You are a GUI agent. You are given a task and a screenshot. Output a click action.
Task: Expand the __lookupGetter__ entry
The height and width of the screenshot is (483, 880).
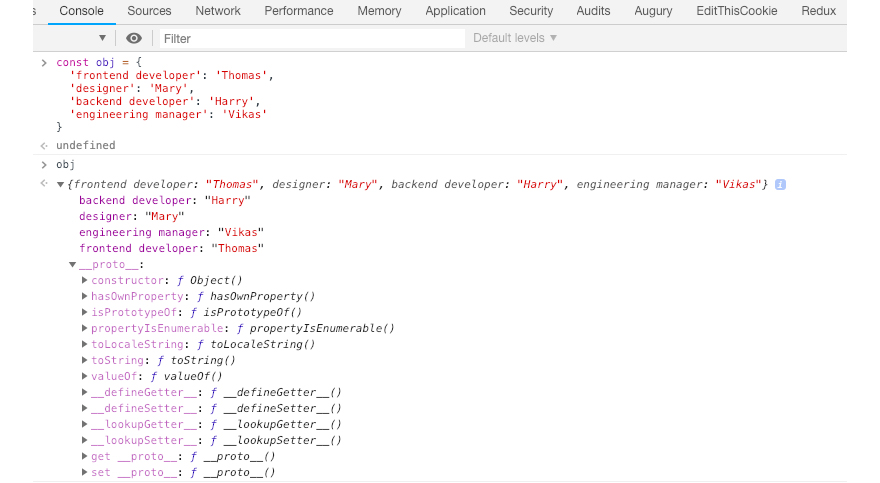(84, 424)
